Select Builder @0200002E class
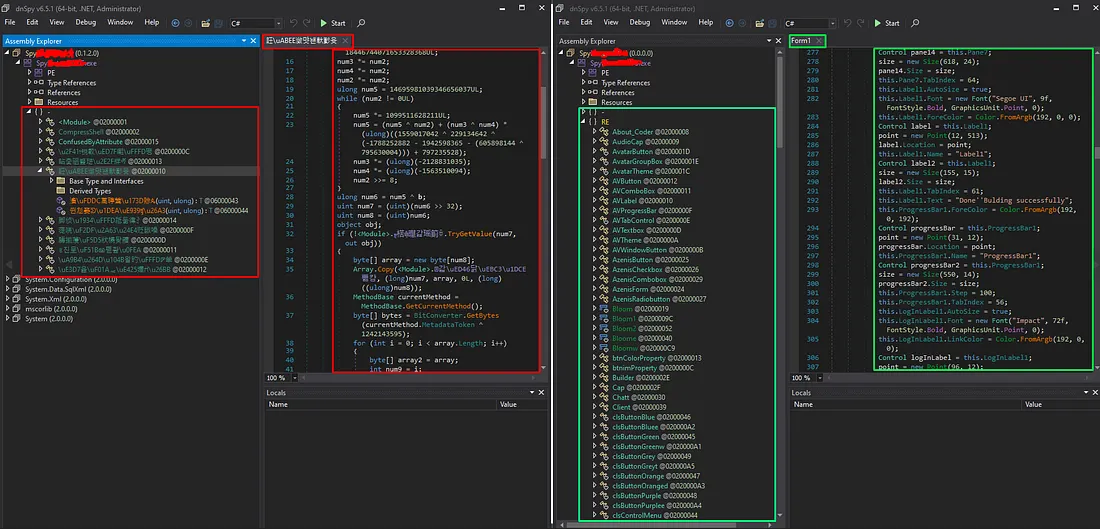Screen dimensions: 1100x529 [641, 377]
